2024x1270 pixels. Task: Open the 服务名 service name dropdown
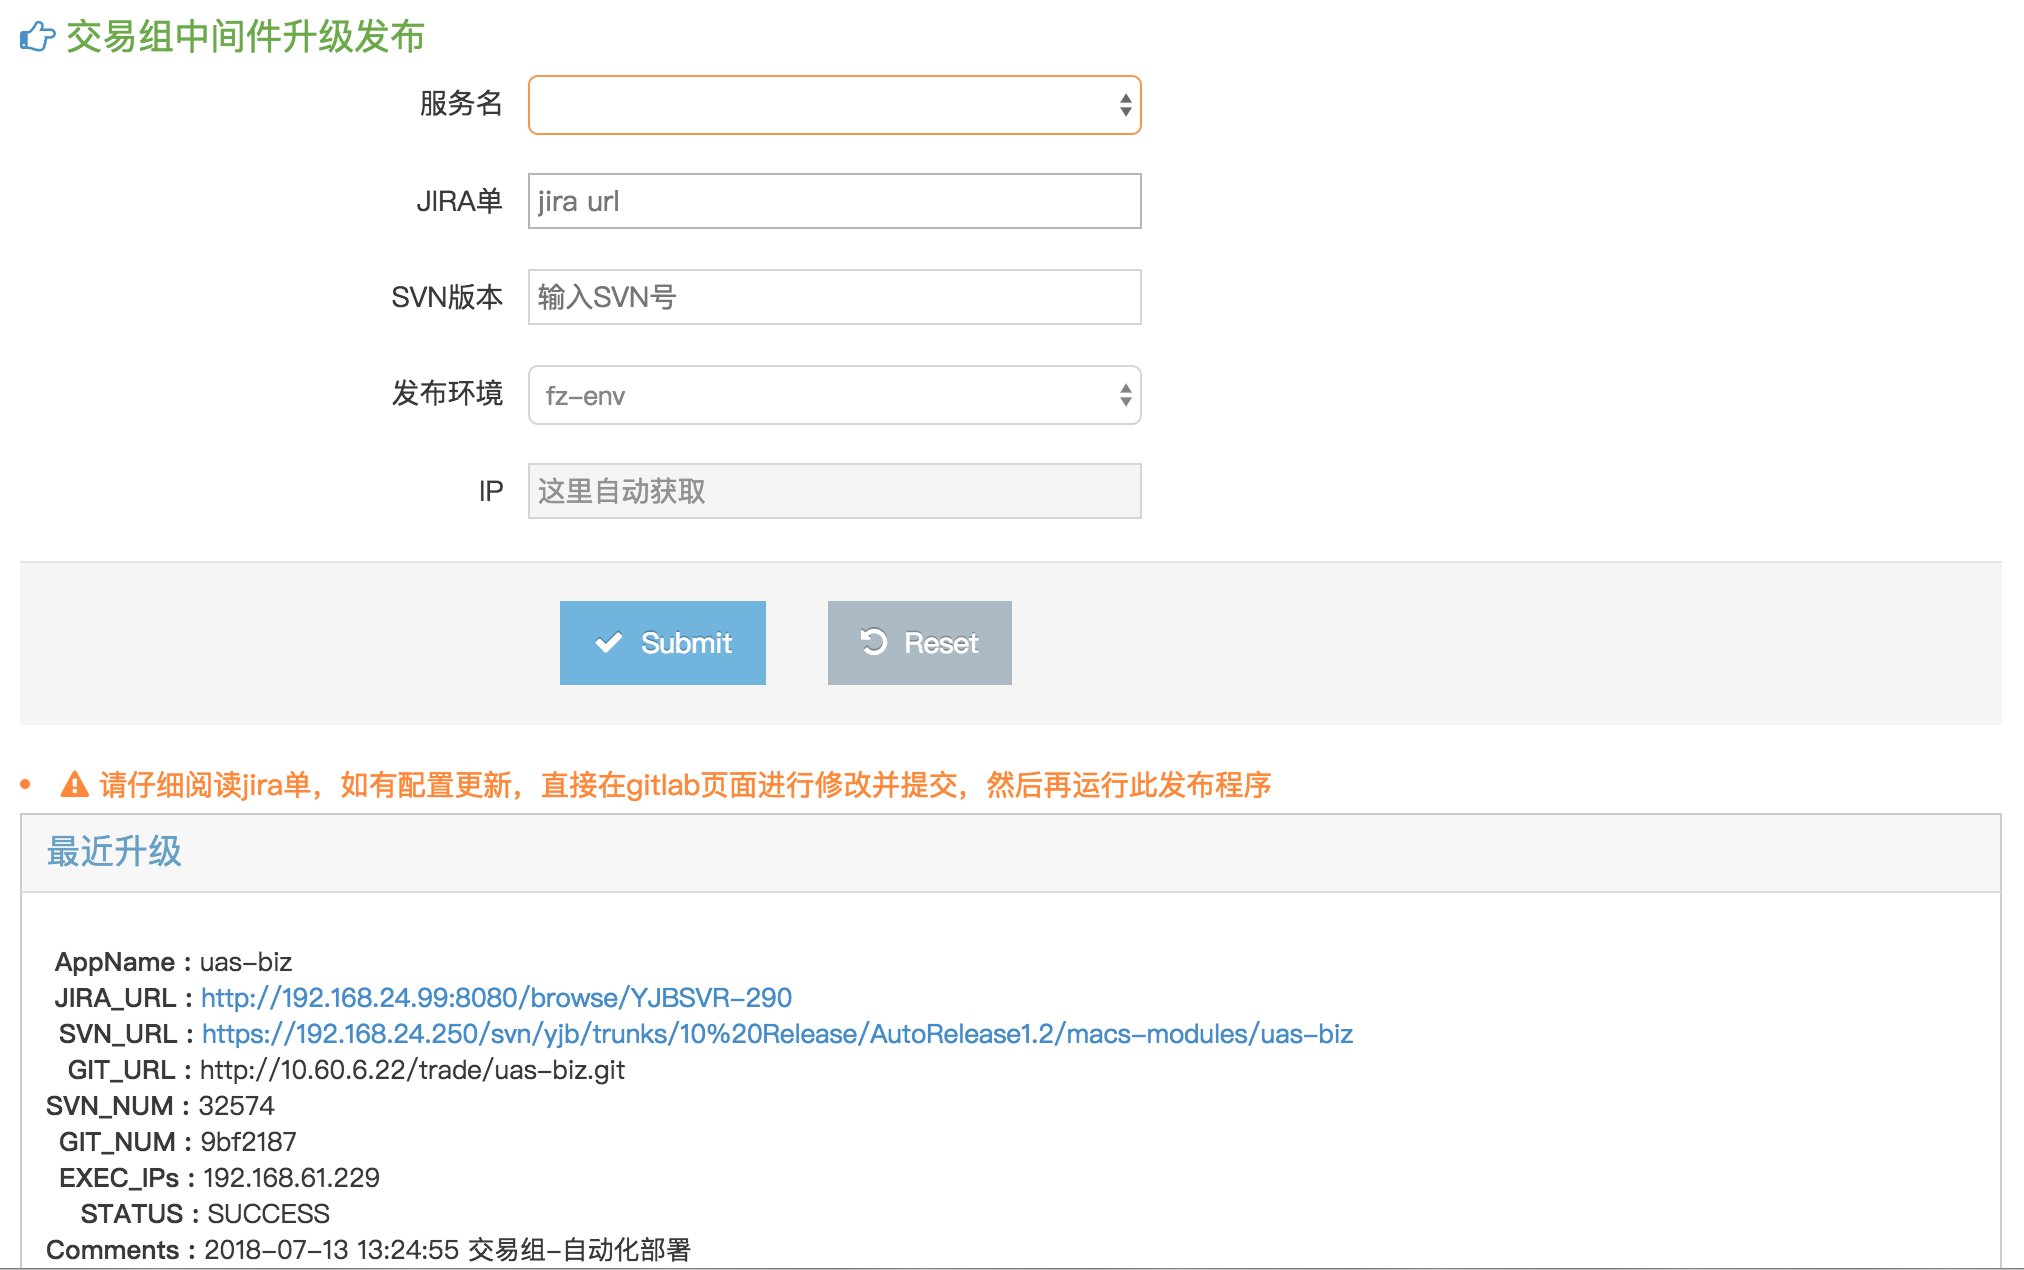click(x=820, y=105)
